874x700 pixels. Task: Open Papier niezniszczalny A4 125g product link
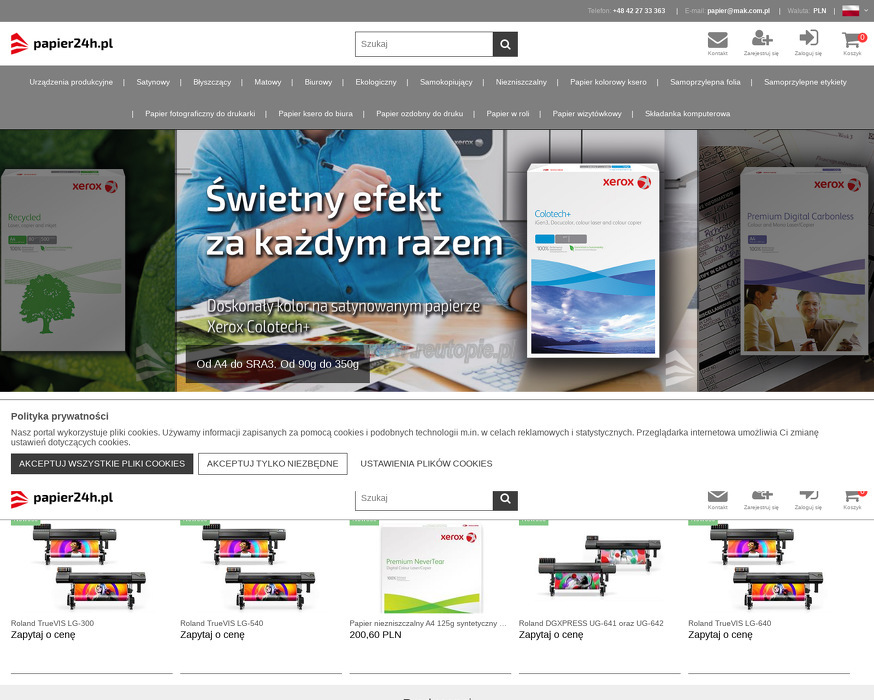pyautogui.click(x=428, y=623)
